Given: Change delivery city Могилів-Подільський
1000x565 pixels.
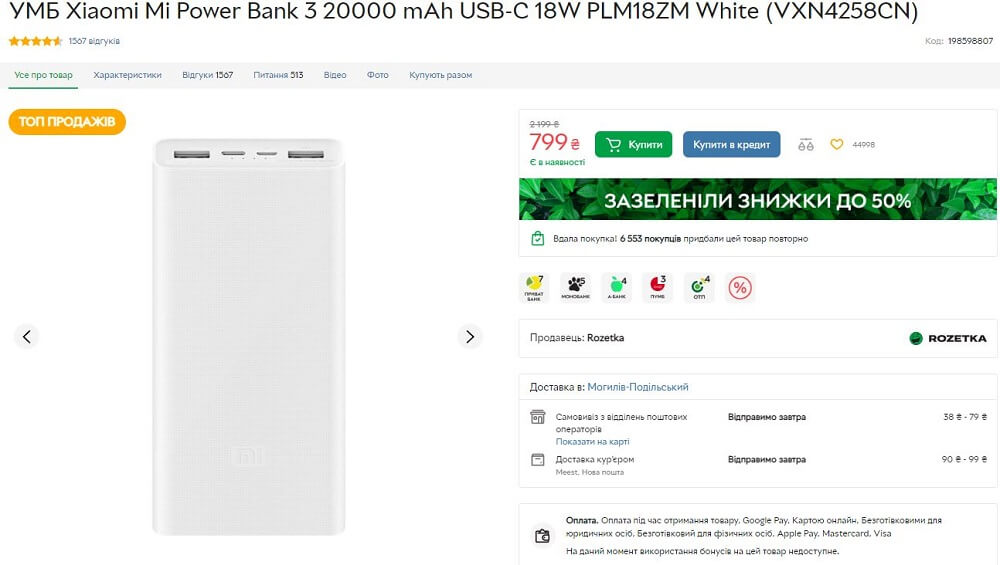Looking at the screenshot, I should point(638,387).
